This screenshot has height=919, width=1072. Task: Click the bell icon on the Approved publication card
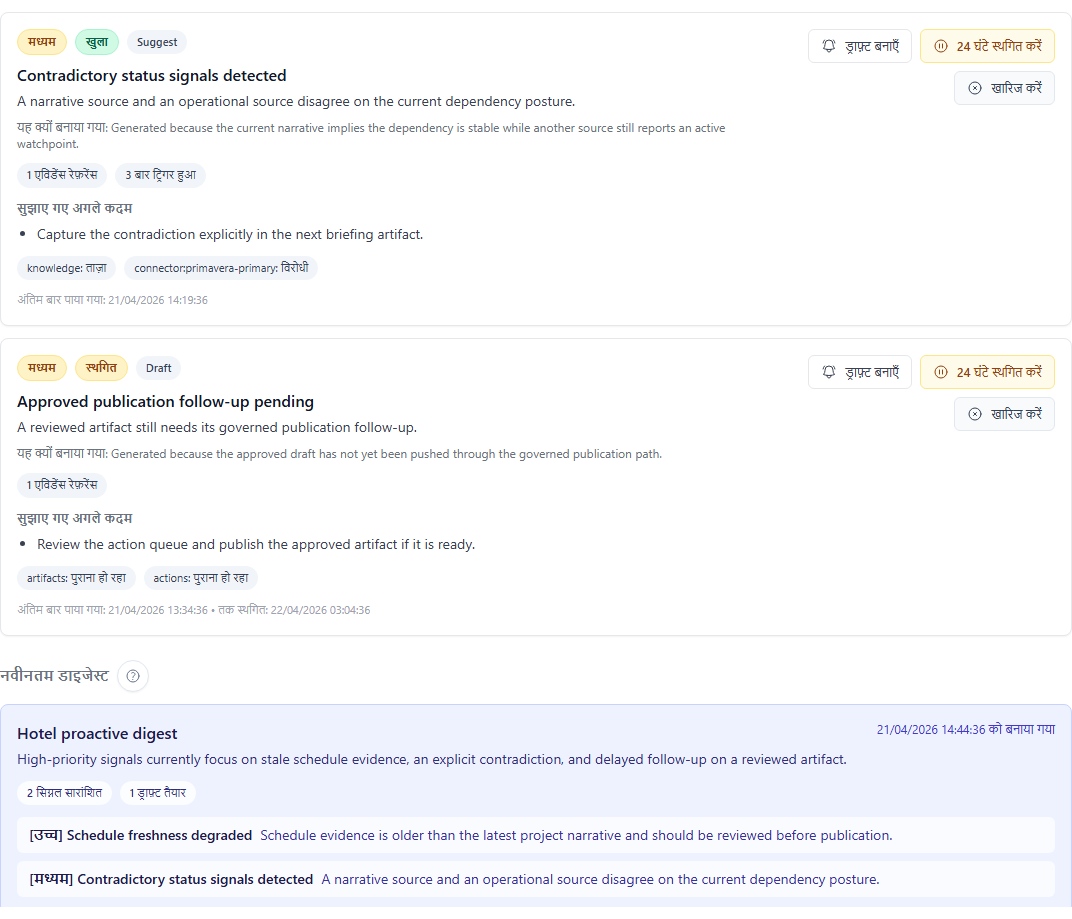click(x=829, y=372)
